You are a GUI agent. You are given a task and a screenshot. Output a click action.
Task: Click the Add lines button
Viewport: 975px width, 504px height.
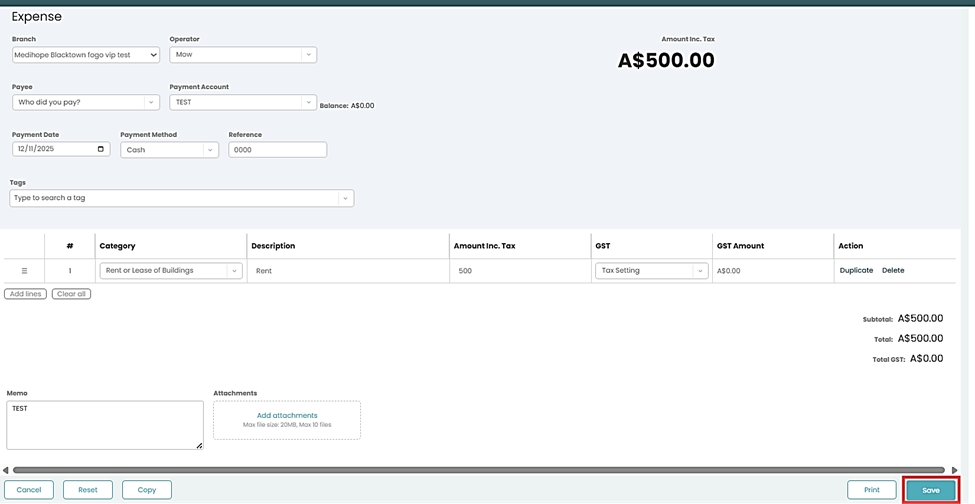[25, 294]
